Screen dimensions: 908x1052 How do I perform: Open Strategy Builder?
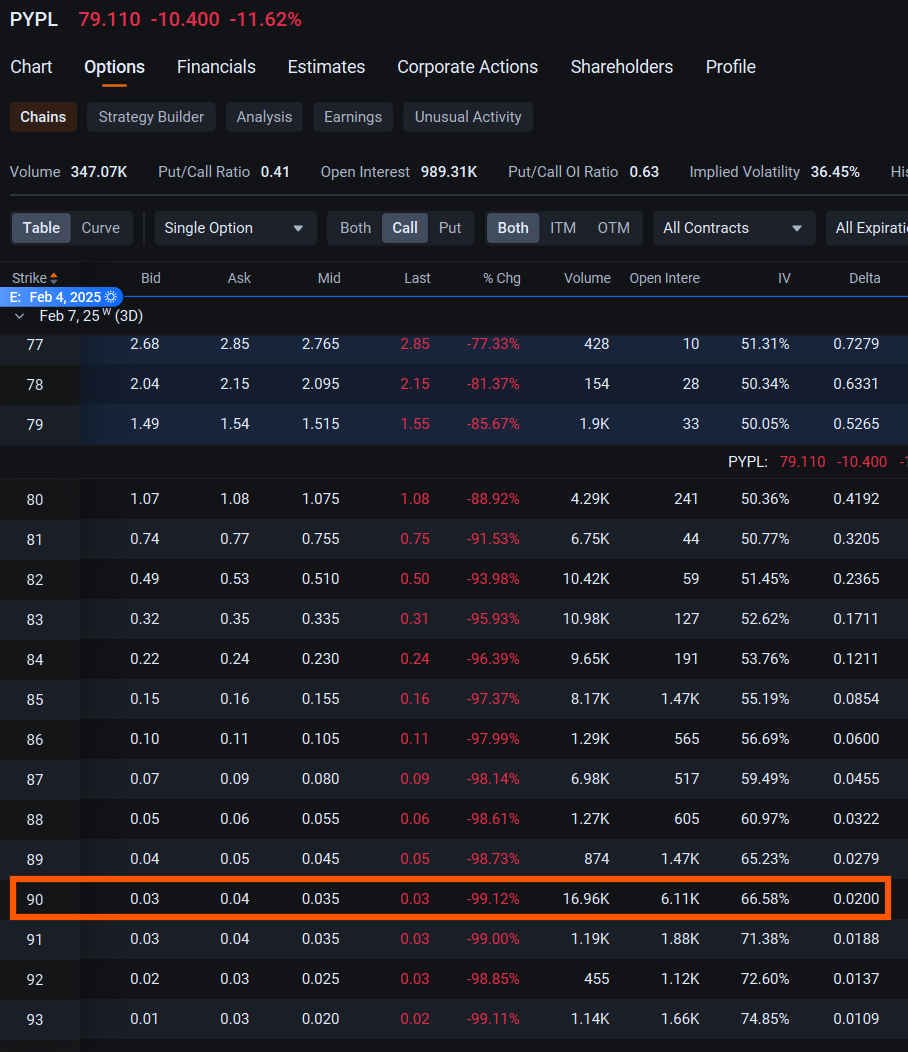click(x=151, y=117)
